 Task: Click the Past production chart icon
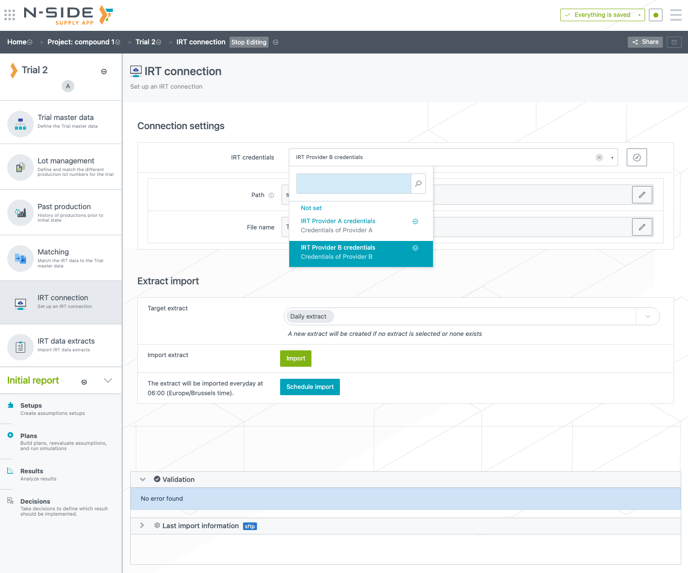tap(20, 212)
